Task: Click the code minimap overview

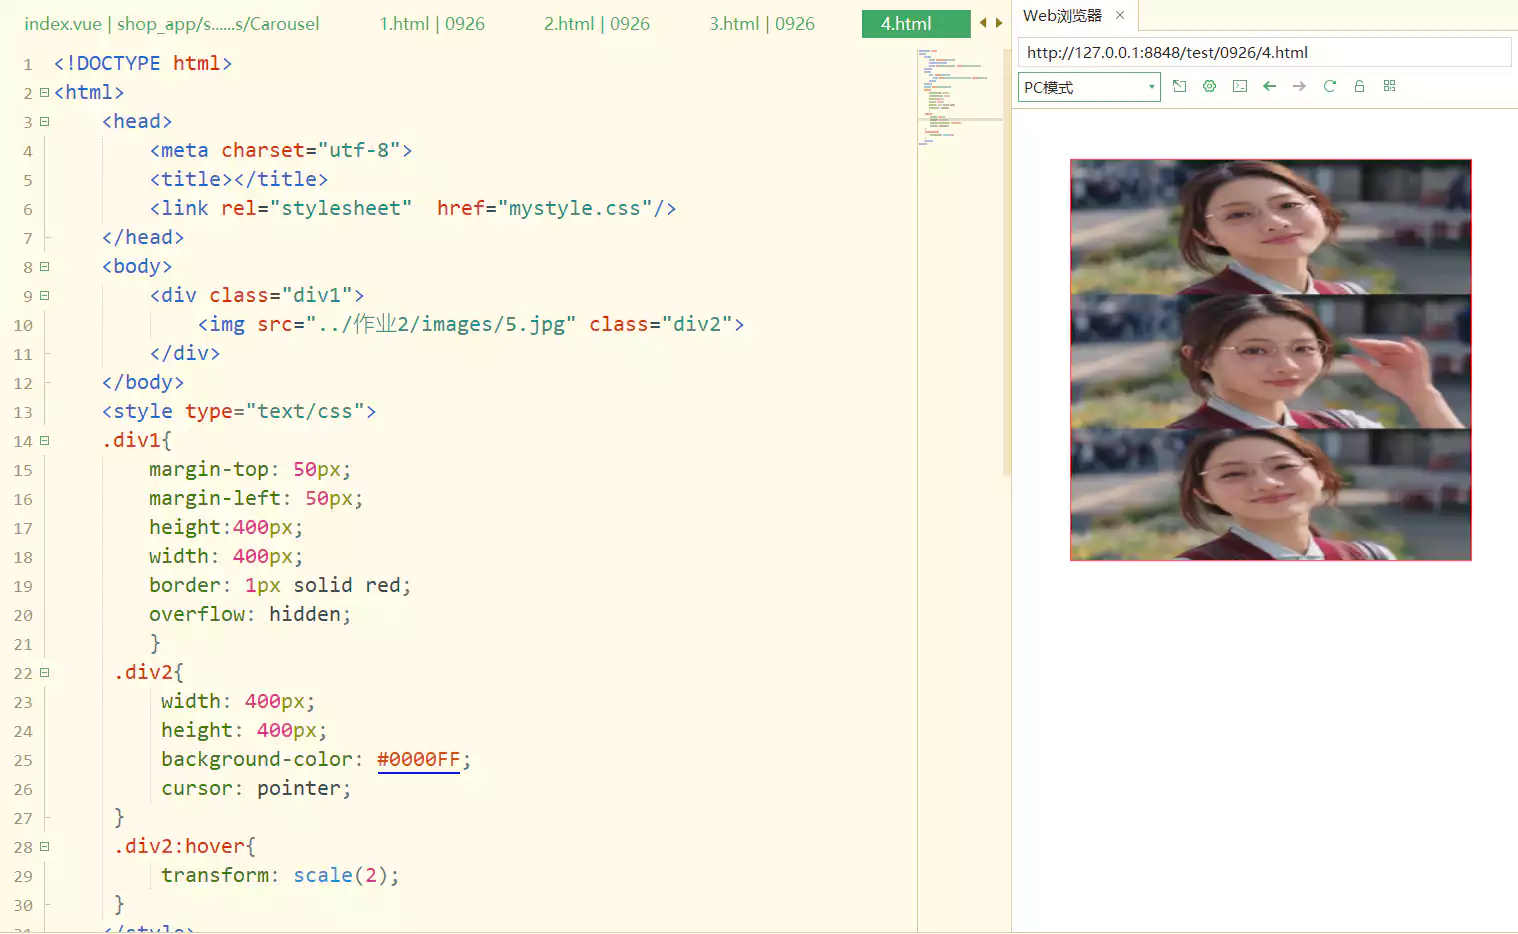Action: (x=960, y=97)
